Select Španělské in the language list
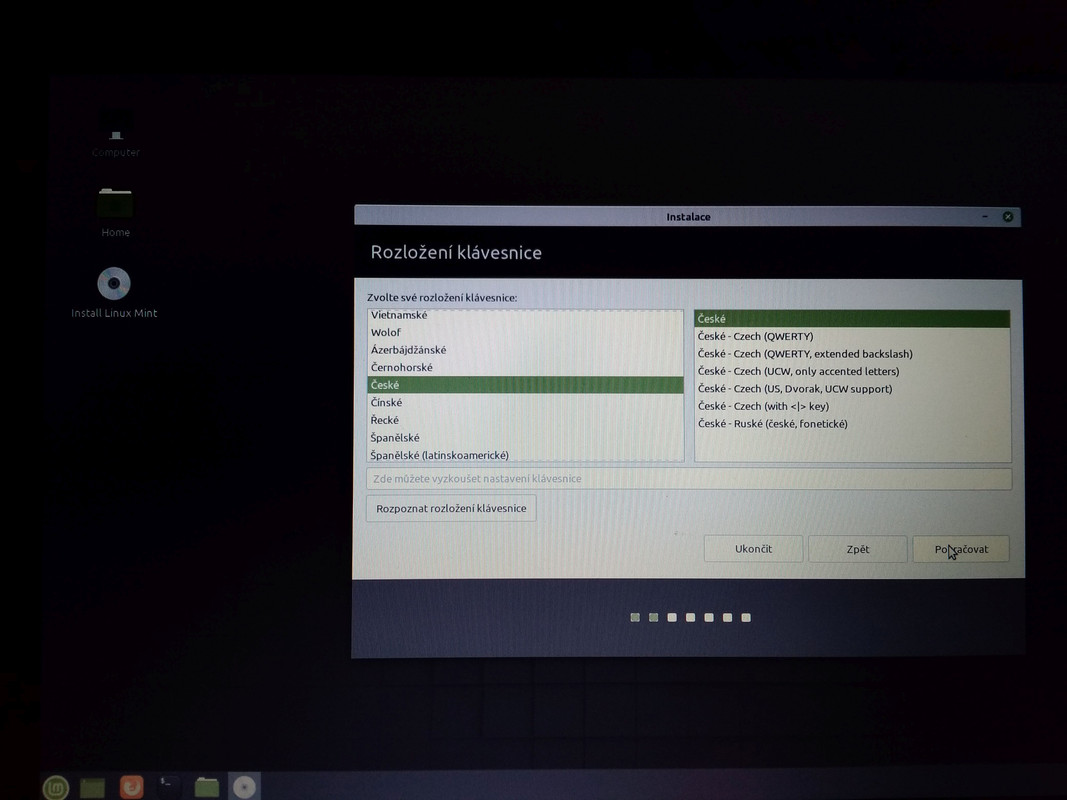Screen dimensions: 1067x800 click(525, 437)
